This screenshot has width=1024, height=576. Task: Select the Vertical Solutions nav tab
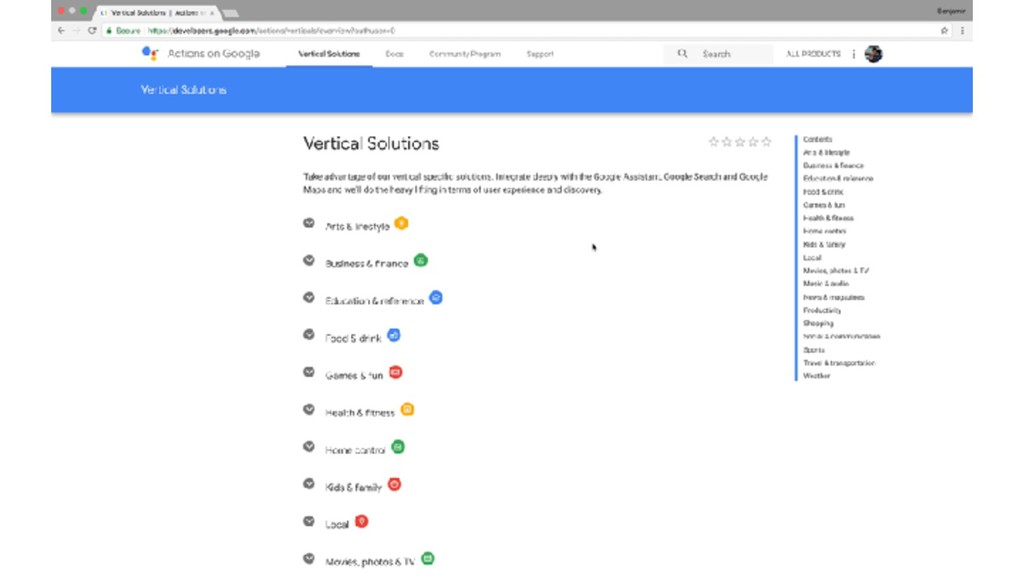click(x=329, y=54)
